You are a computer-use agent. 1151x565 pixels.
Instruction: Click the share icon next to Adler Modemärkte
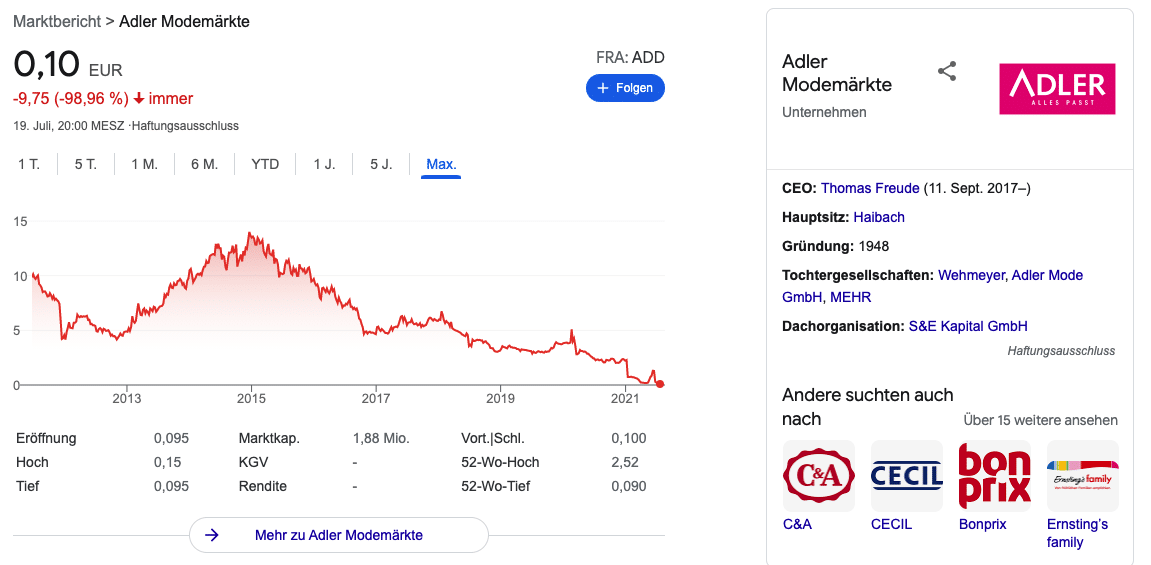point(947,72)
